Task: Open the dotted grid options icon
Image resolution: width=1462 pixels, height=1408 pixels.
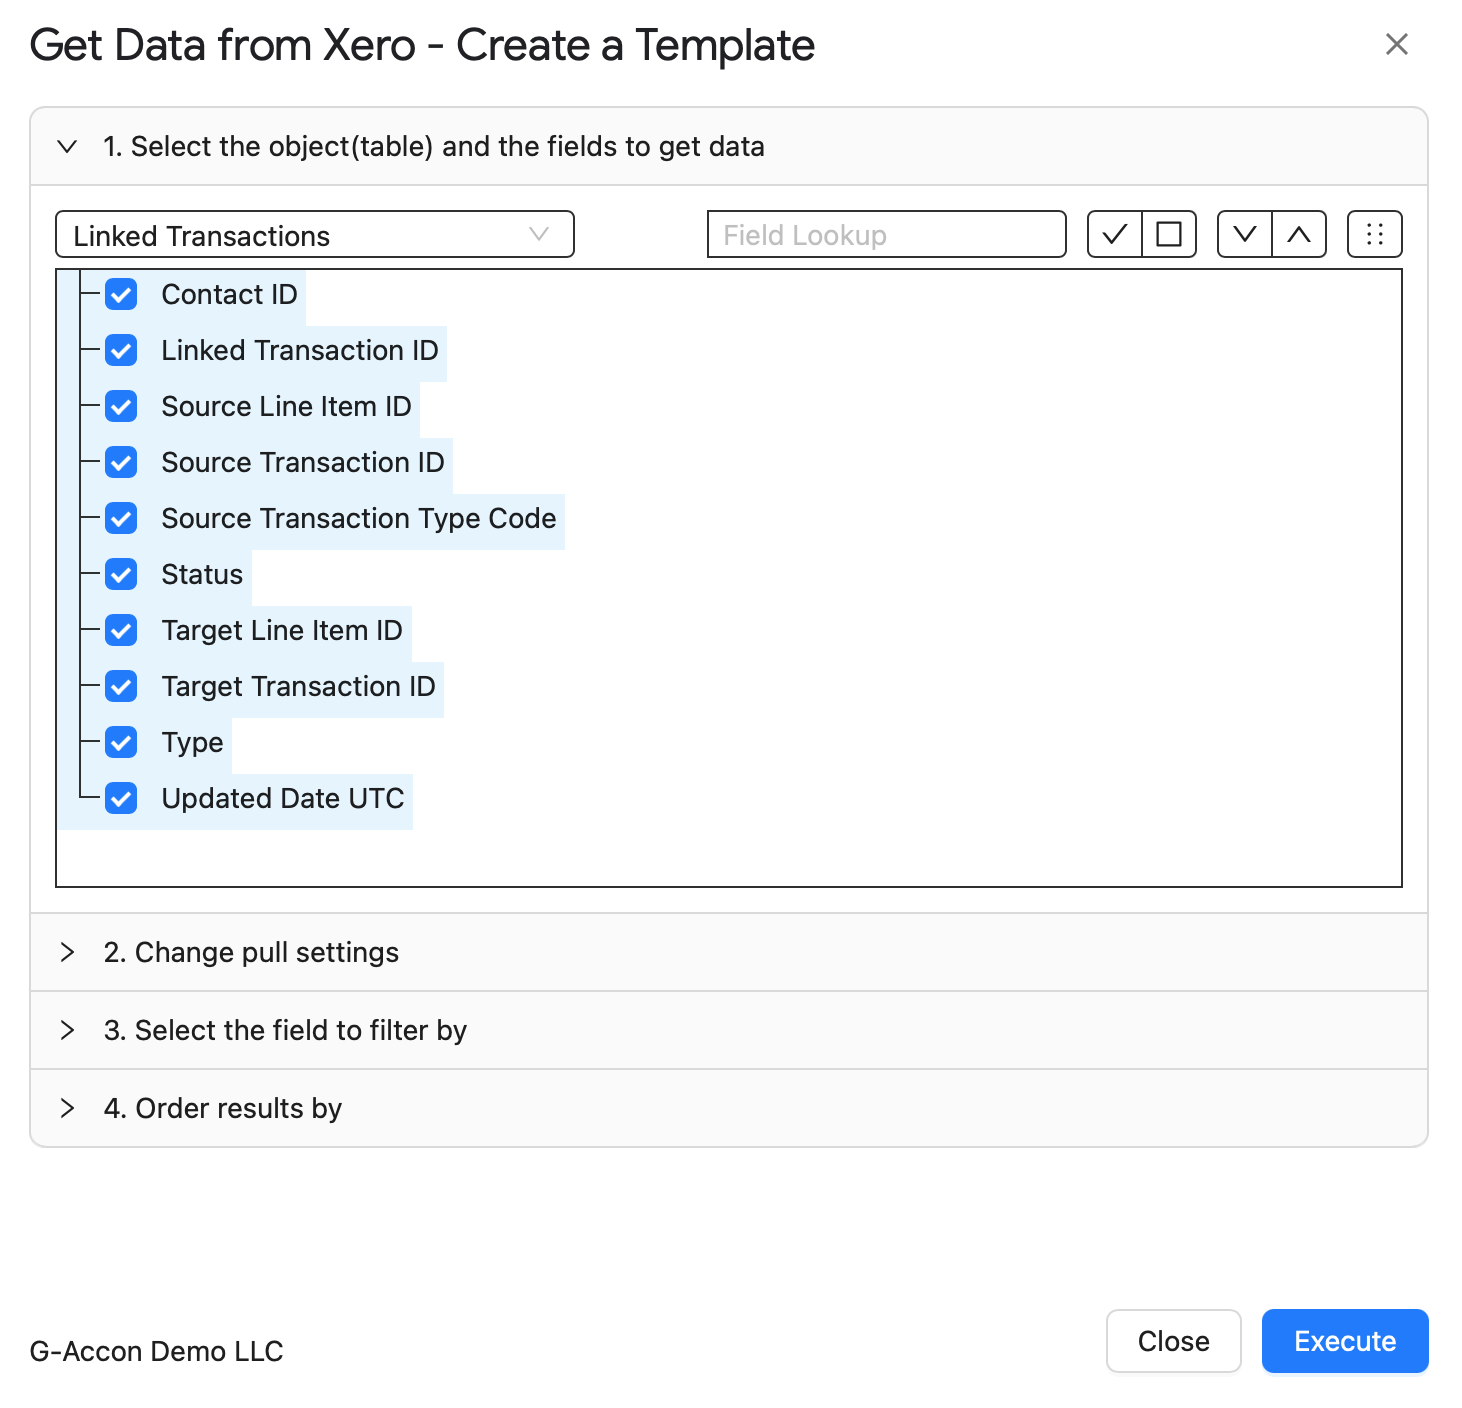Action: click(1375, 234)
